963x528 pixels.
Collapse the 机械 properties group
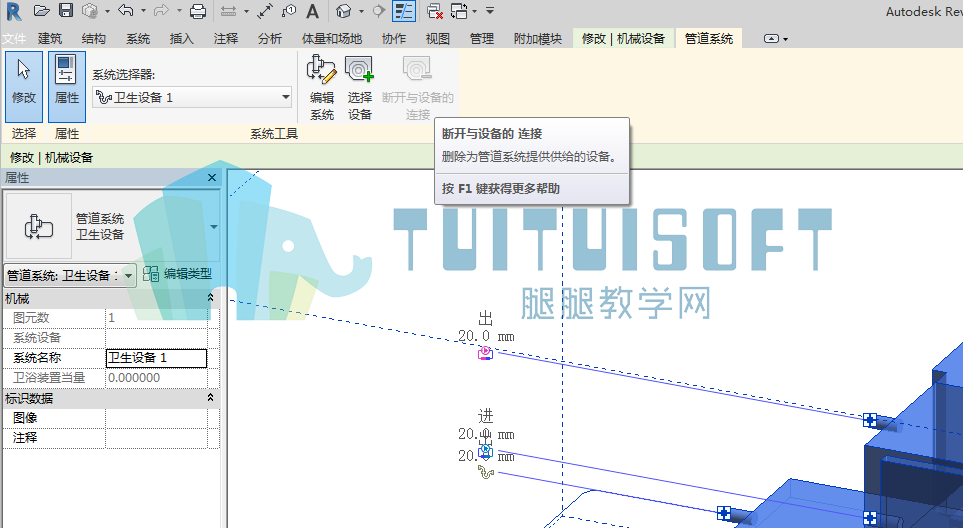210,298
